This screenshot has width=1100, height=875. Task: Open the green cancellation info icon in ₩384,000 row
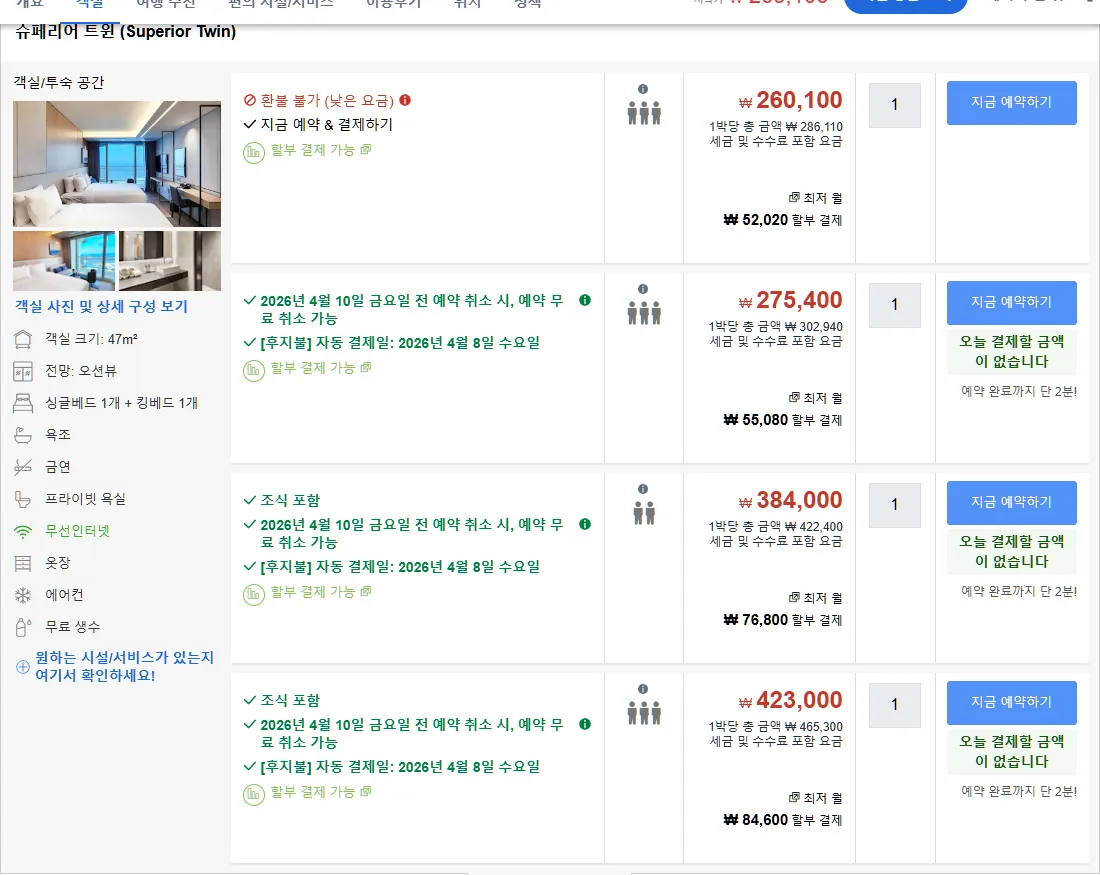click(x=585, y=524)
